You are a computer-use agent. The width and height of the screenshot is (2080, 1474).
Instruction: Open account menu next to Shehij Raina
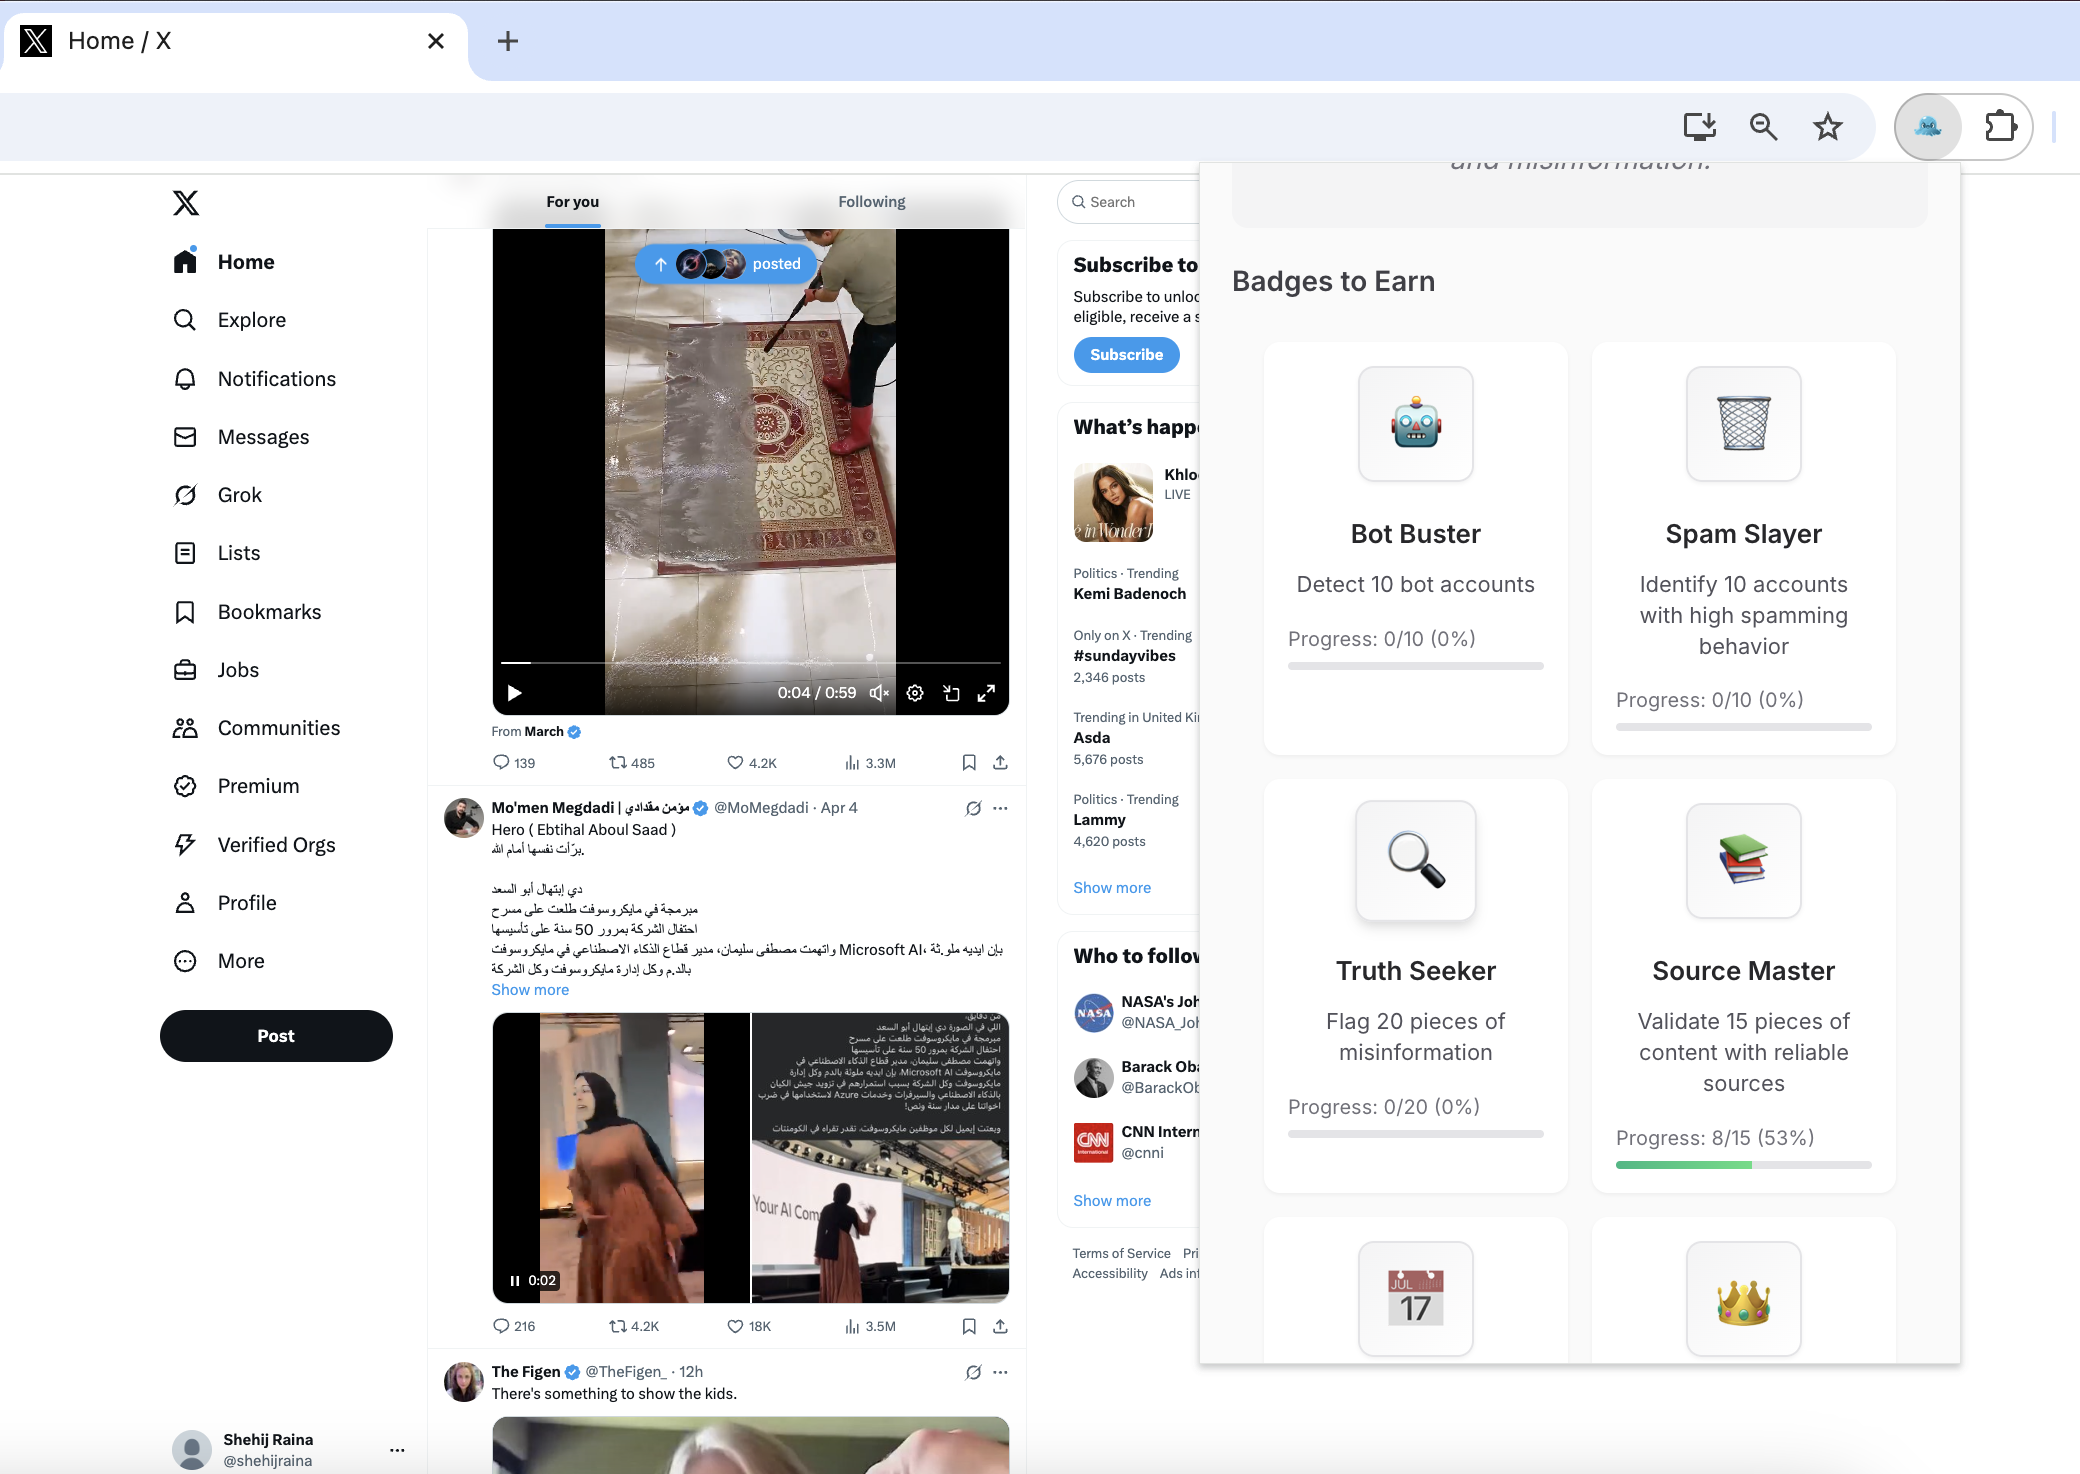(397, 1449)
